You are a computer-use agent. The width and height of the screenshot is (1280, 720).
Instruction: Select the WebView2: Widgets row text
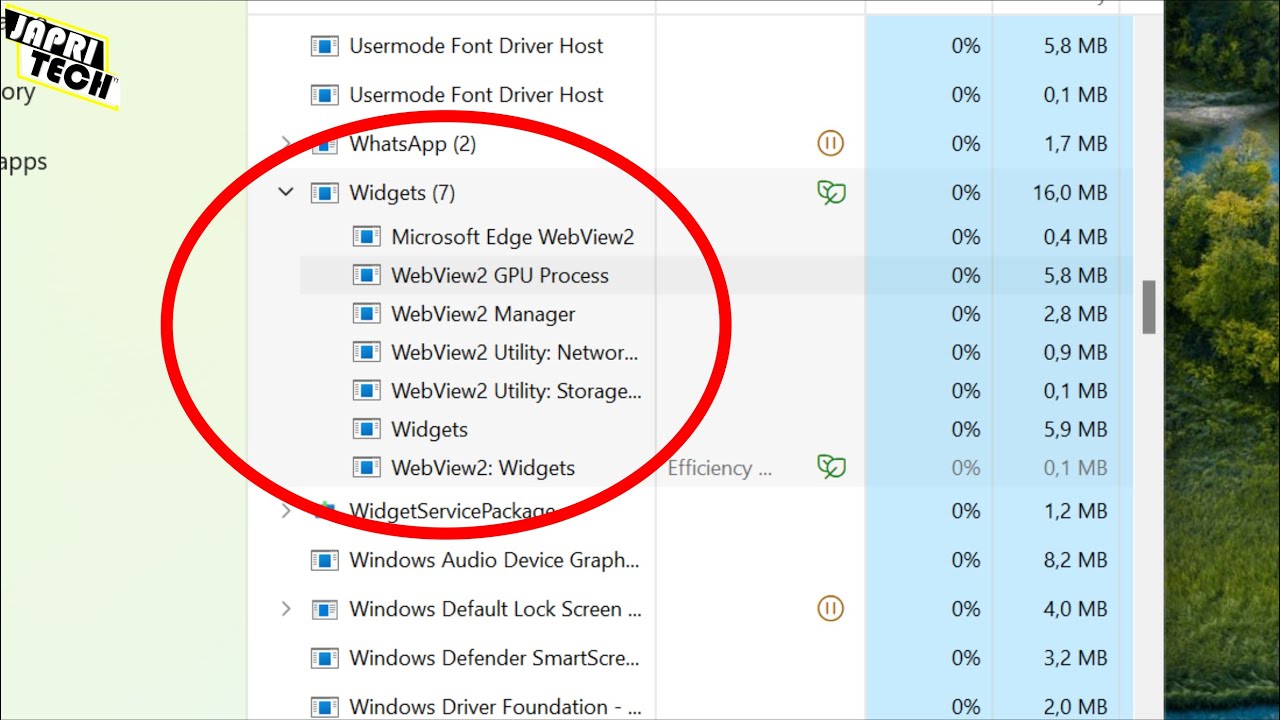[x=483, y=468]
